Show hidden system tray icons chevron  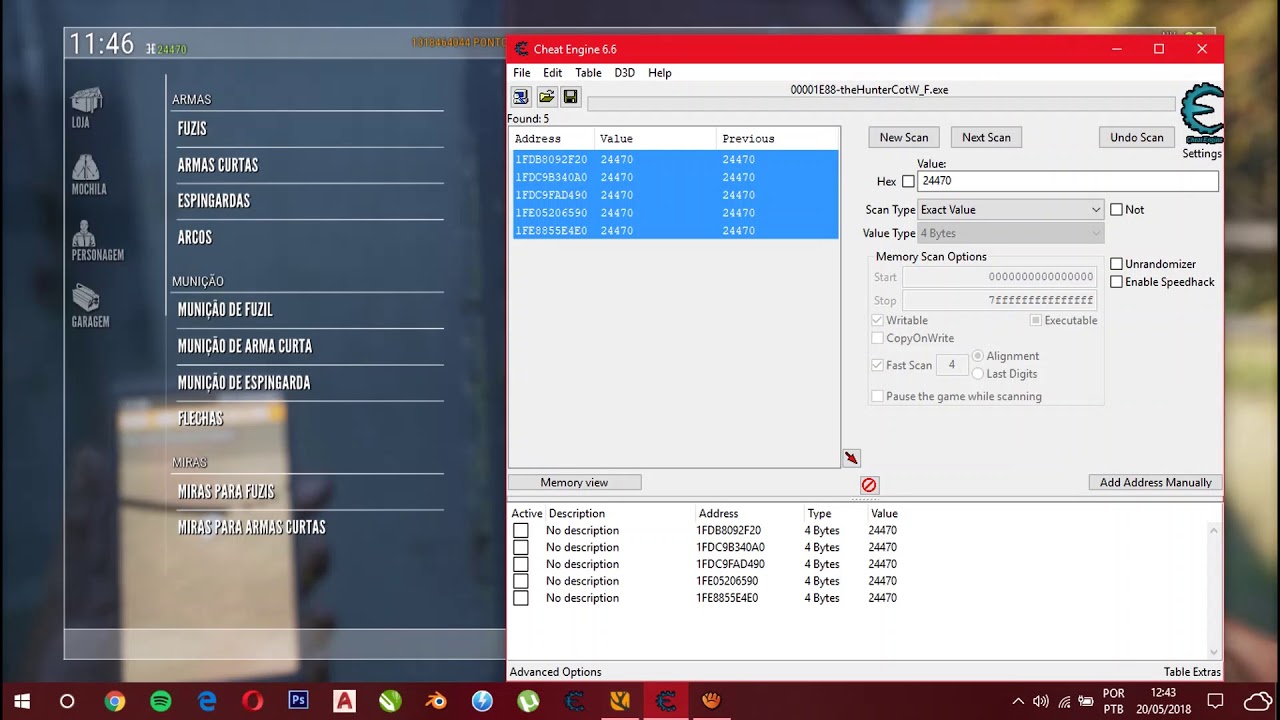(x=1018, y=701)
